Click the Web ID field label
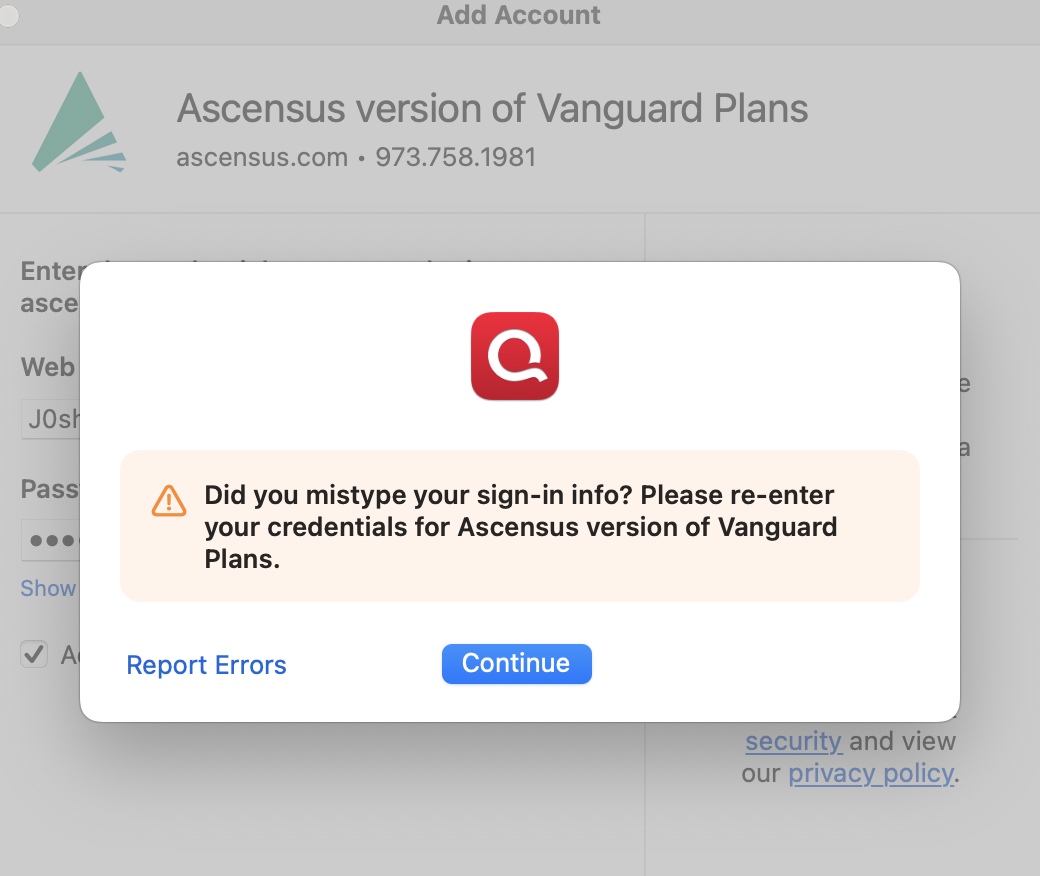Image resolution: width=1040 pixels, height=876 pixels. tap(48, 367)
